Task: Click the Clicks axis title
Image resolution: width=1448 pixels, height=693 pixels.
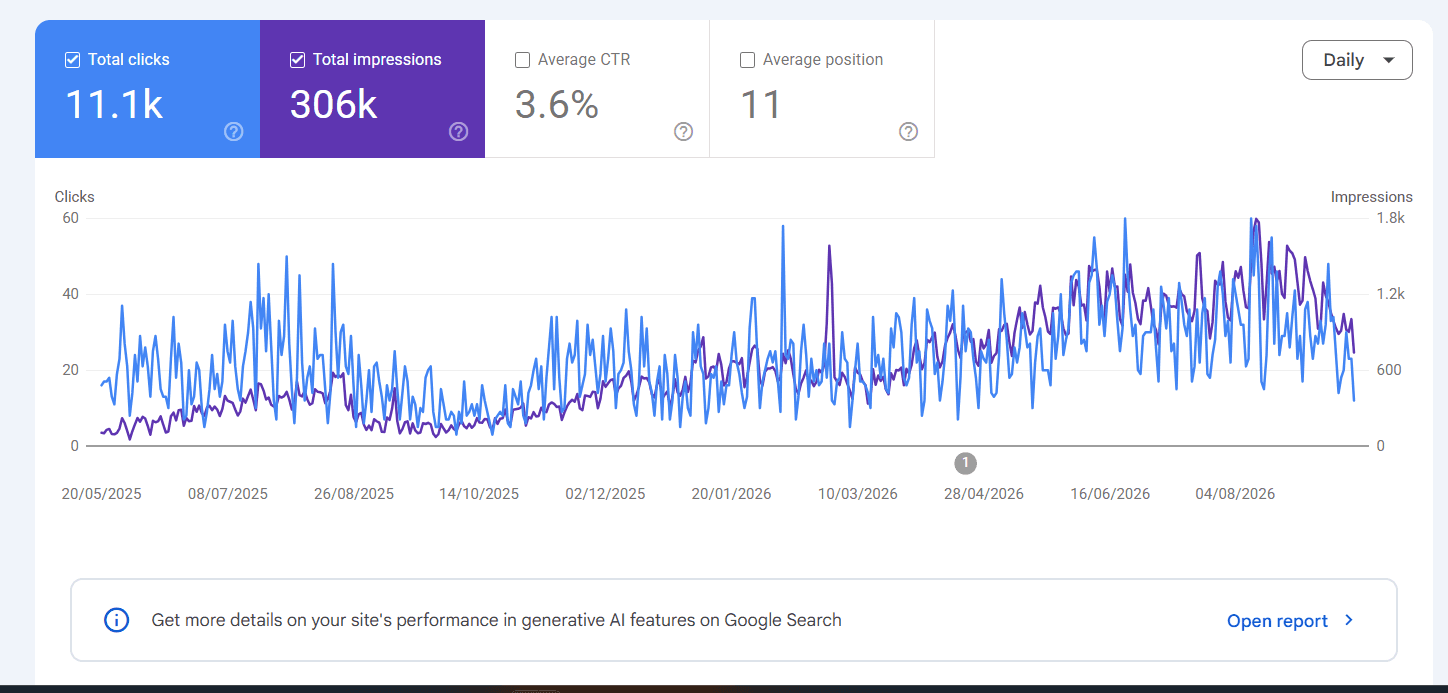Action: (75, 197)
